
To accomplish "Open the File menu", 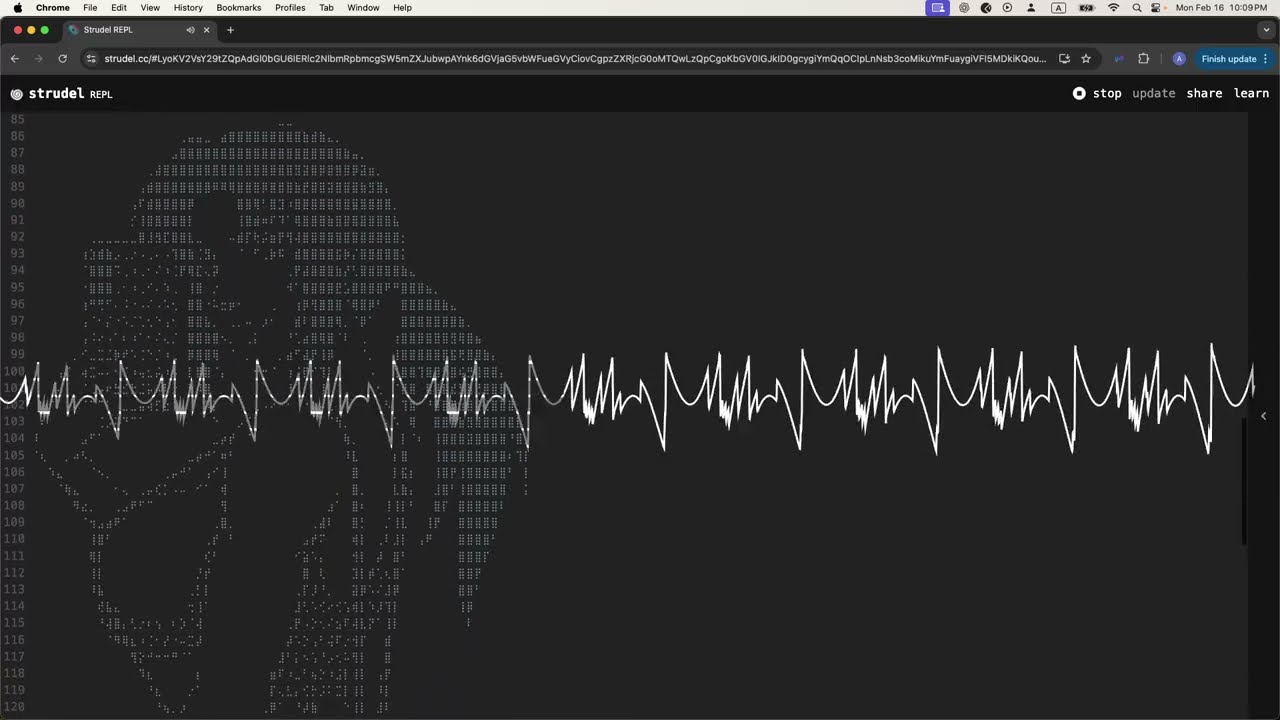I will click(x=90, y=7).
